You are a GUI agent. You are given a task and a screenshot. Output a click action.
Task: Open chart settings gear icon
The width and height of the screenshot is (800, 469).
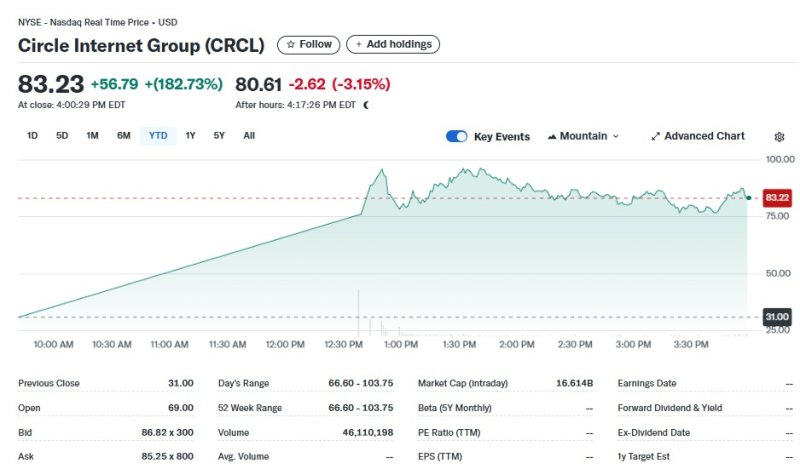click(780, 137)
